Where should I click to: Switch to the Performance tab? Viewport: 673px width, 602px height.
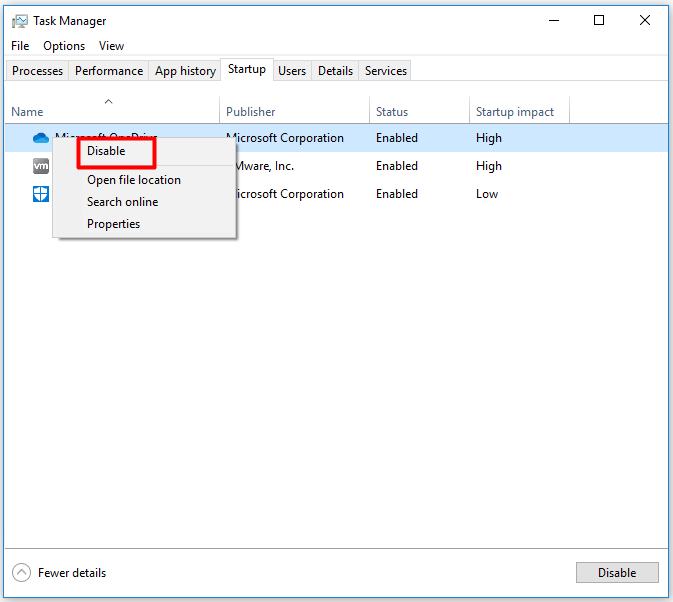point(109,71)
